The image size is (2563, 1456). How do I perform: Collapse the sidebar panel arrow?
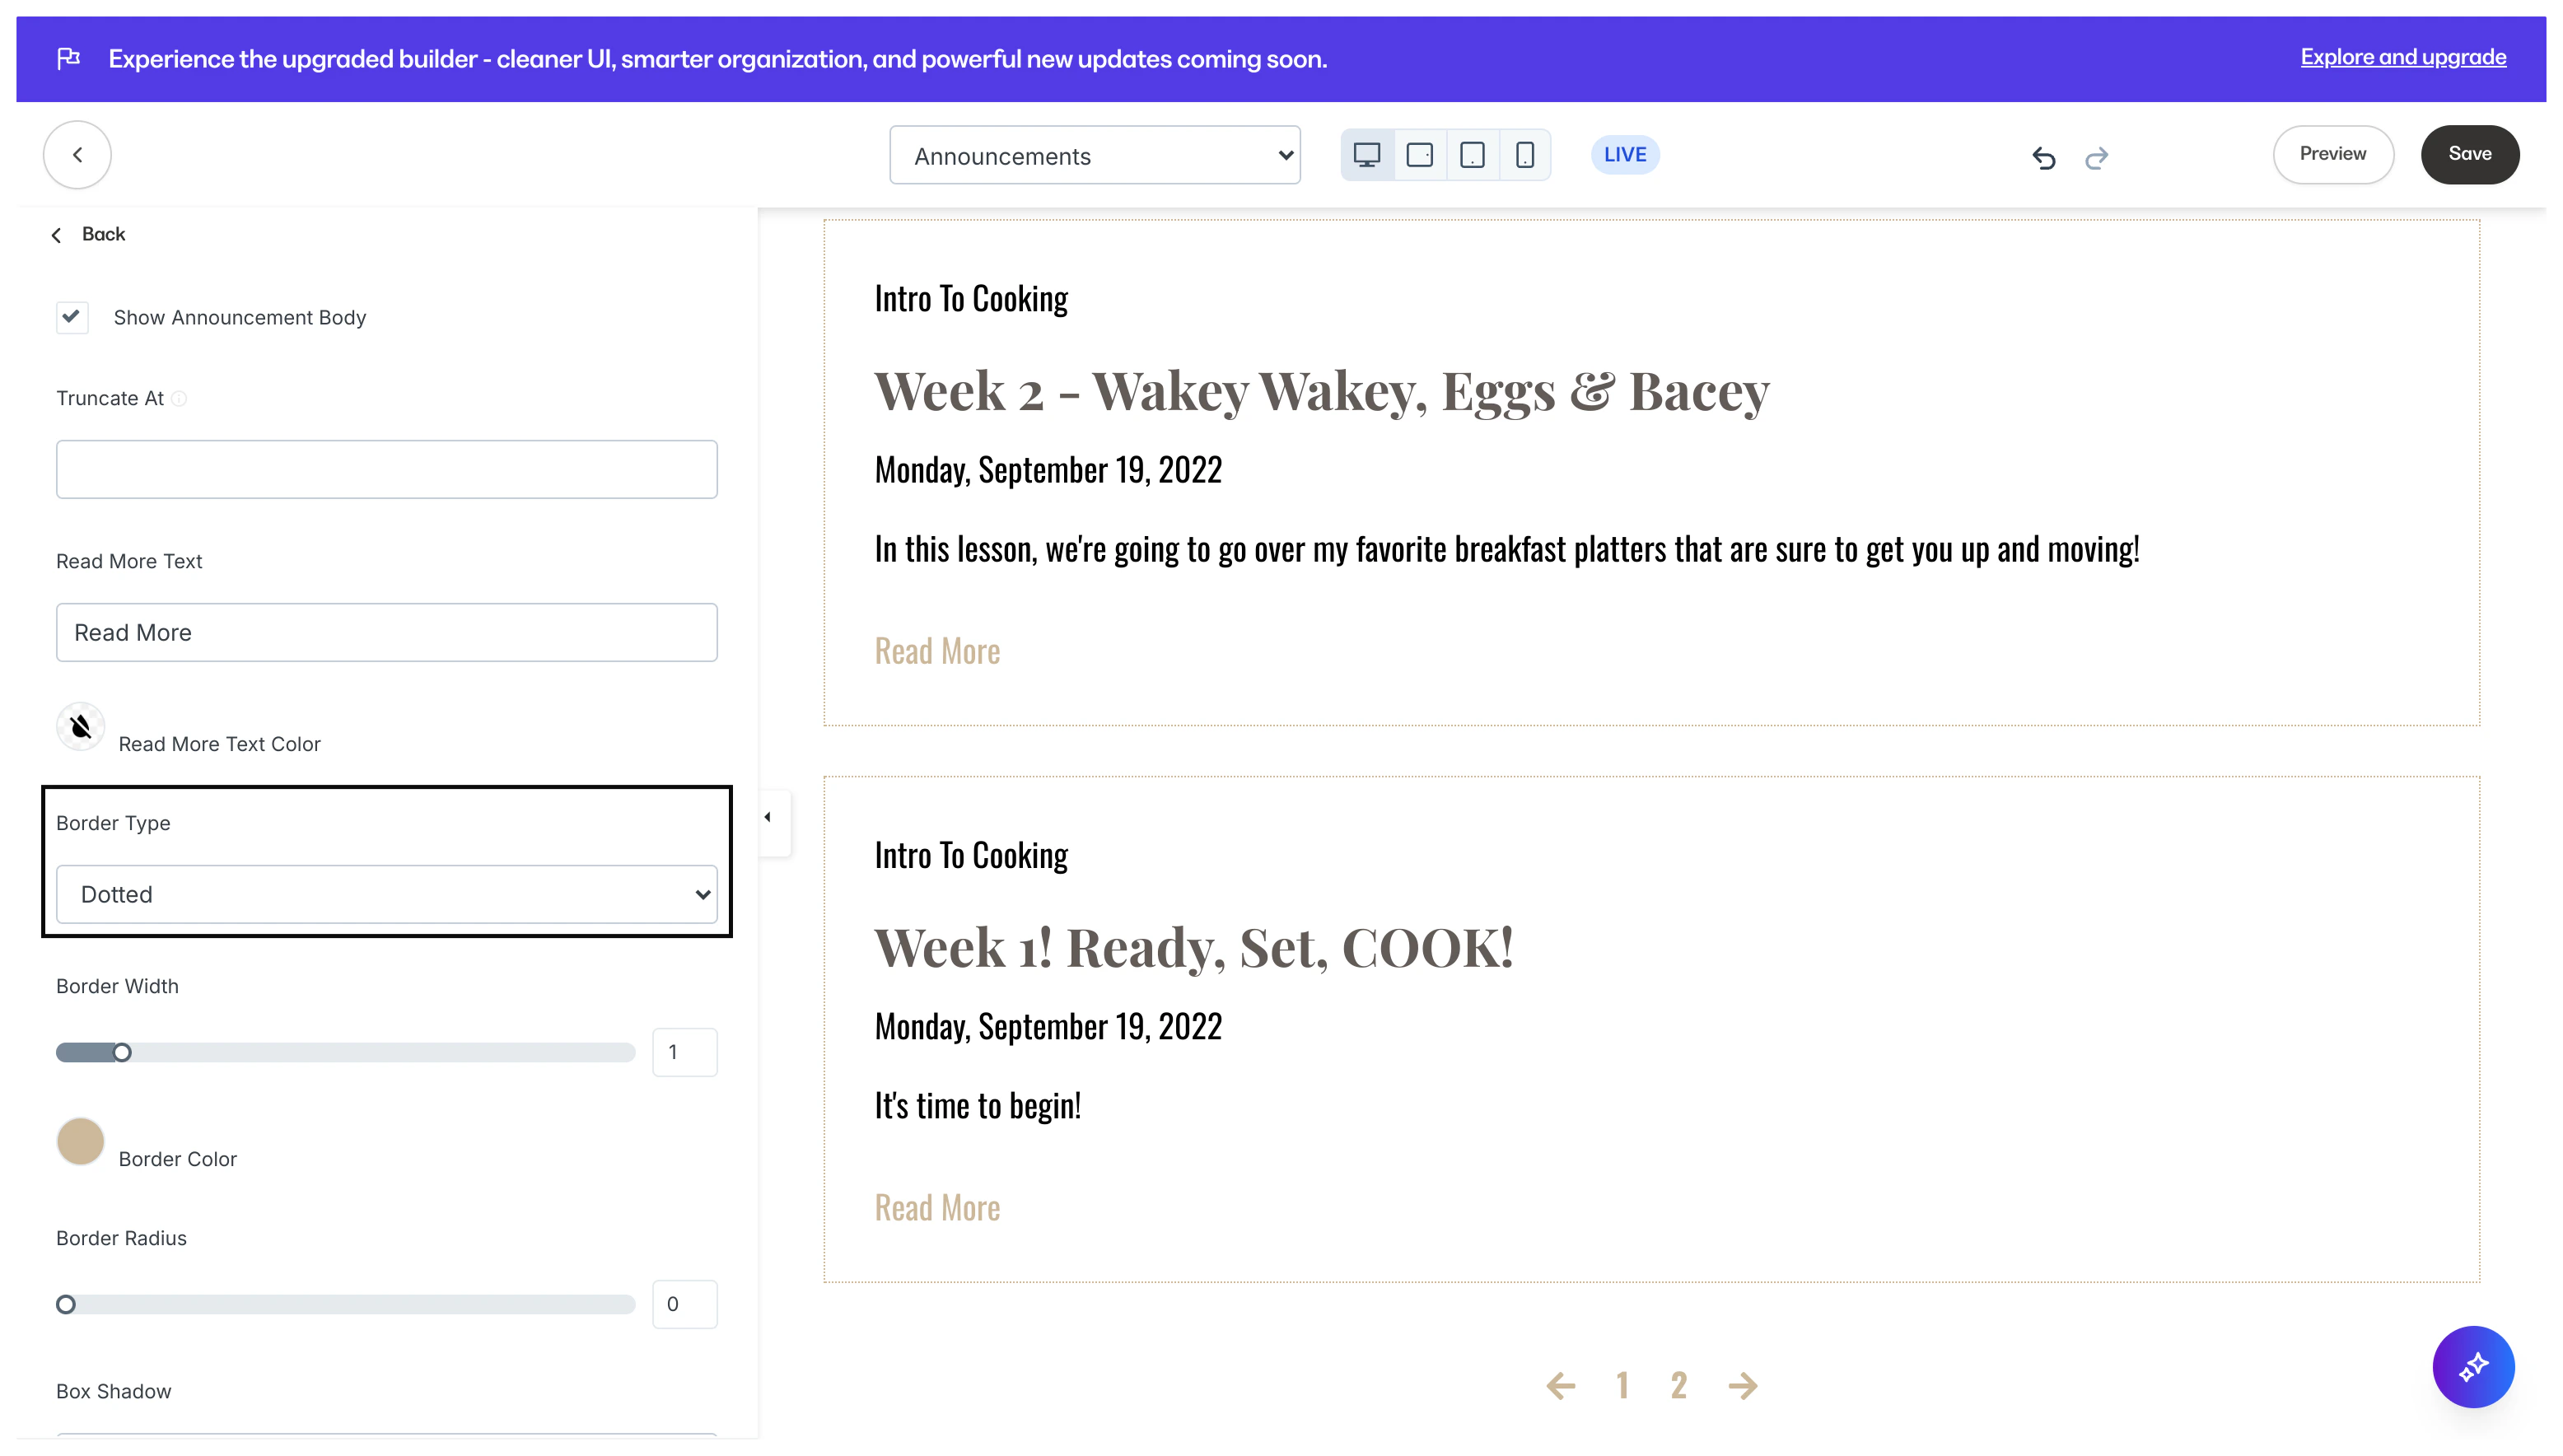(x=768, y=818)
